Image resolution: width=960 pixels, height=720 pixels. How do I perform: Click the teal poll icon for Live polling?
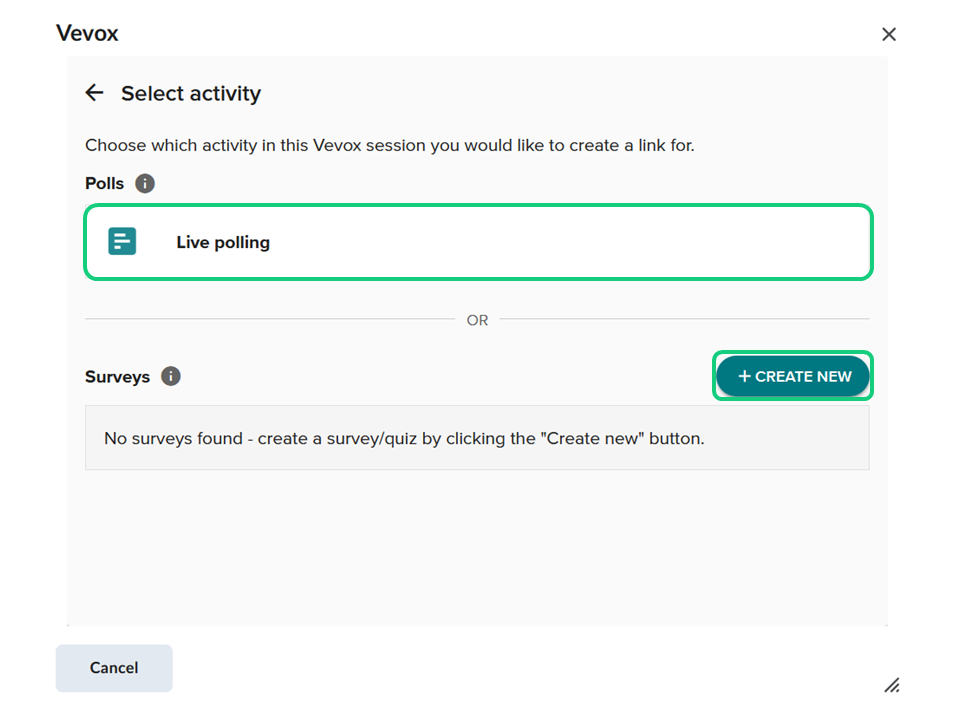(x=122, y=241)
